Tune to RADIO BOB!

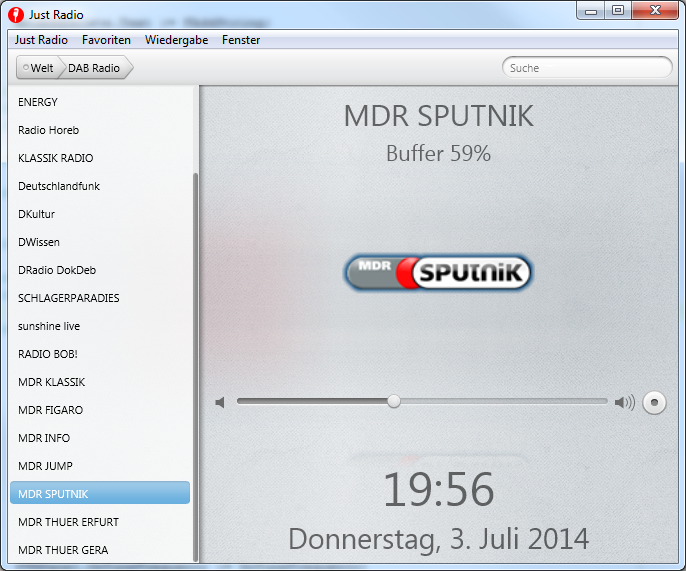click(100, 354)
